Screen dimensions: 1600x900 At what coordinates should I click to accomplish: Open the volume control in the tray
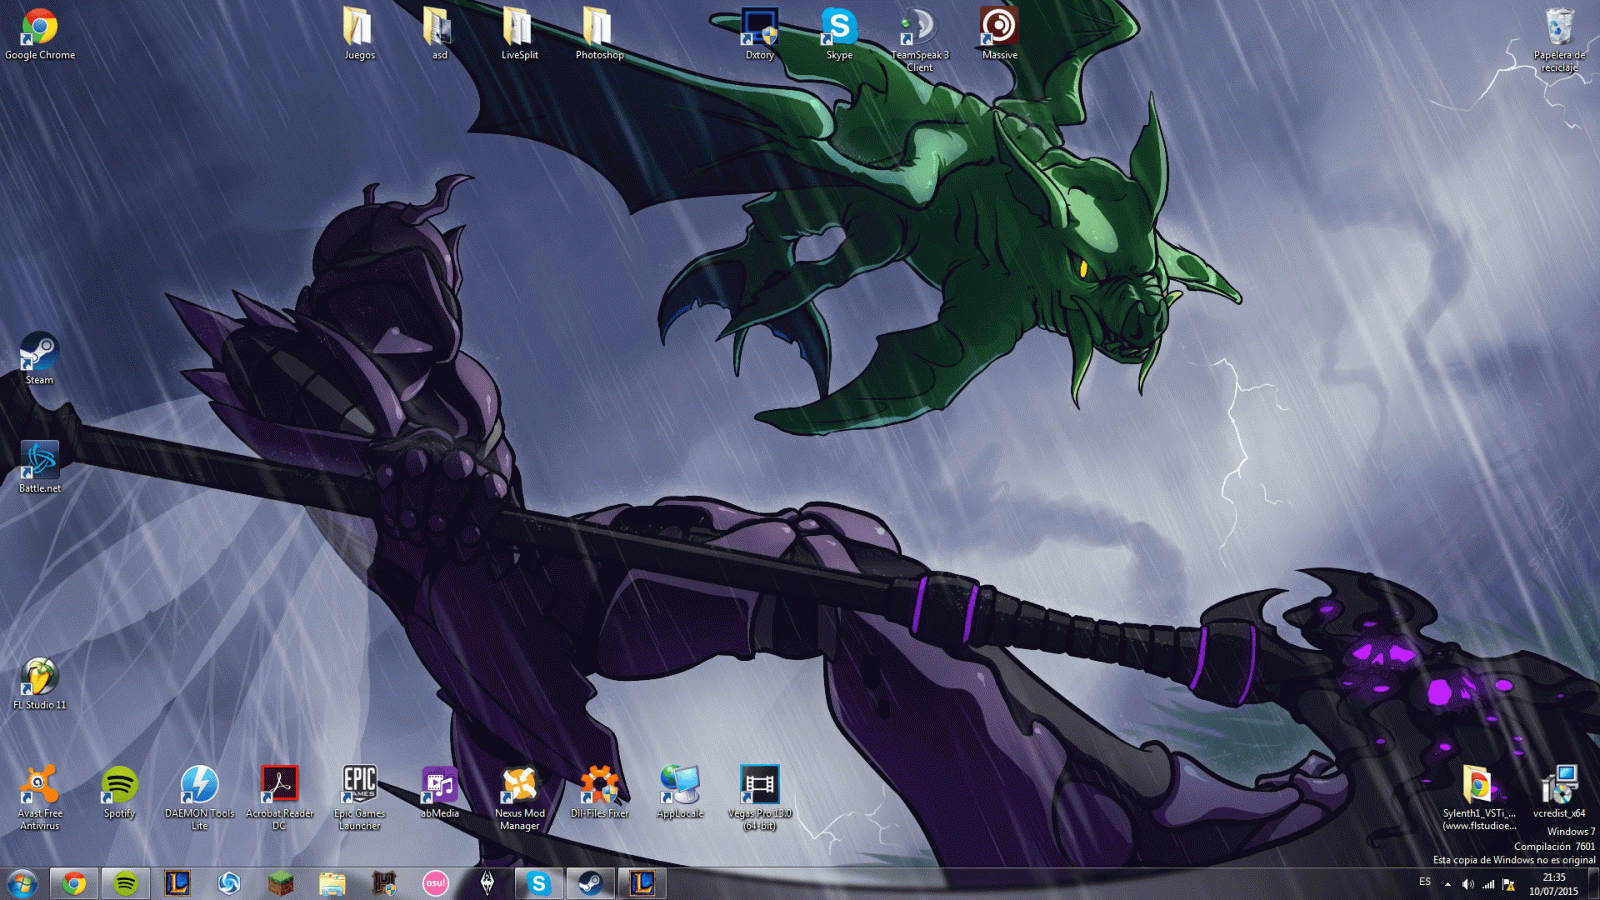[1467, 884]
